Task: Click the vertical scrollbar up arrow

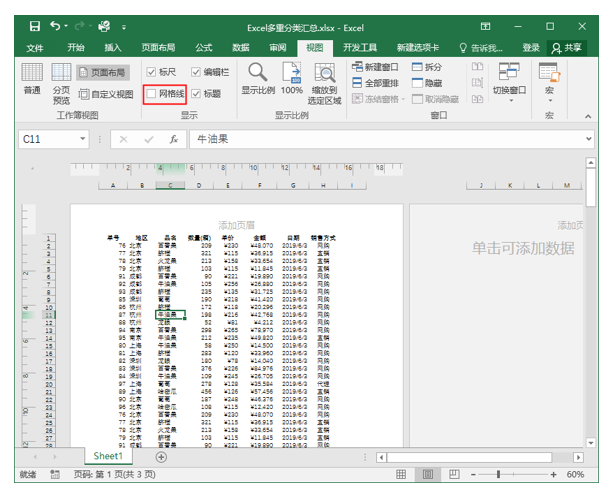Action: click(x=591, y=162)
